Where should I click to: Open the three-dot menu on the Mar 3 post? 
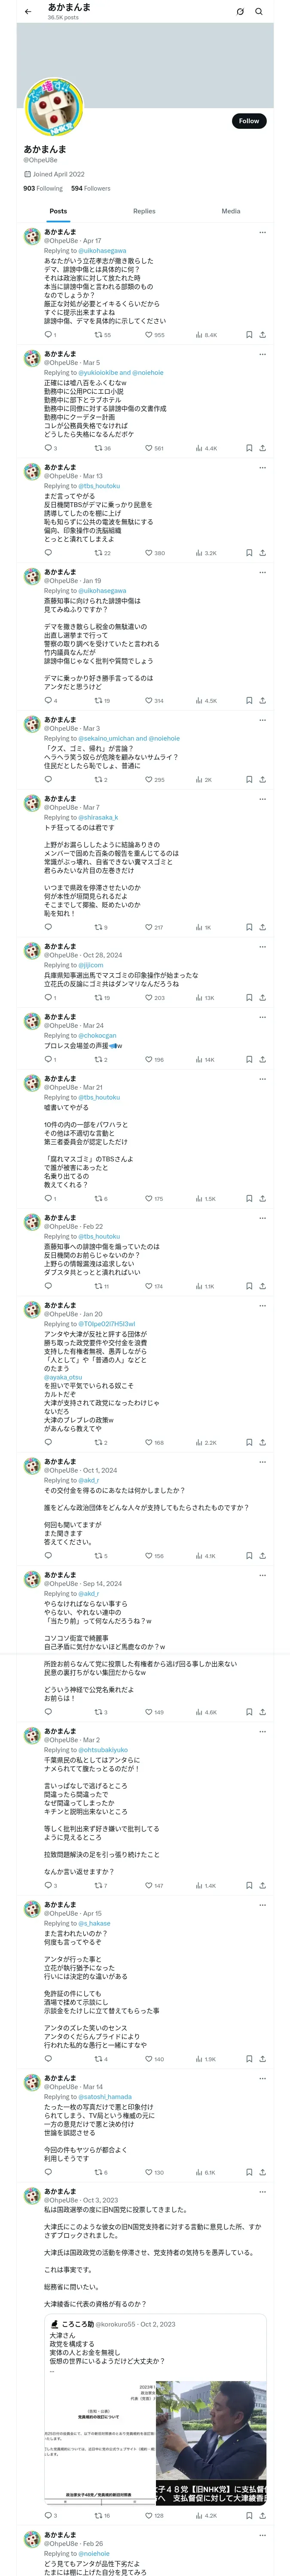[x=262, y=720]
